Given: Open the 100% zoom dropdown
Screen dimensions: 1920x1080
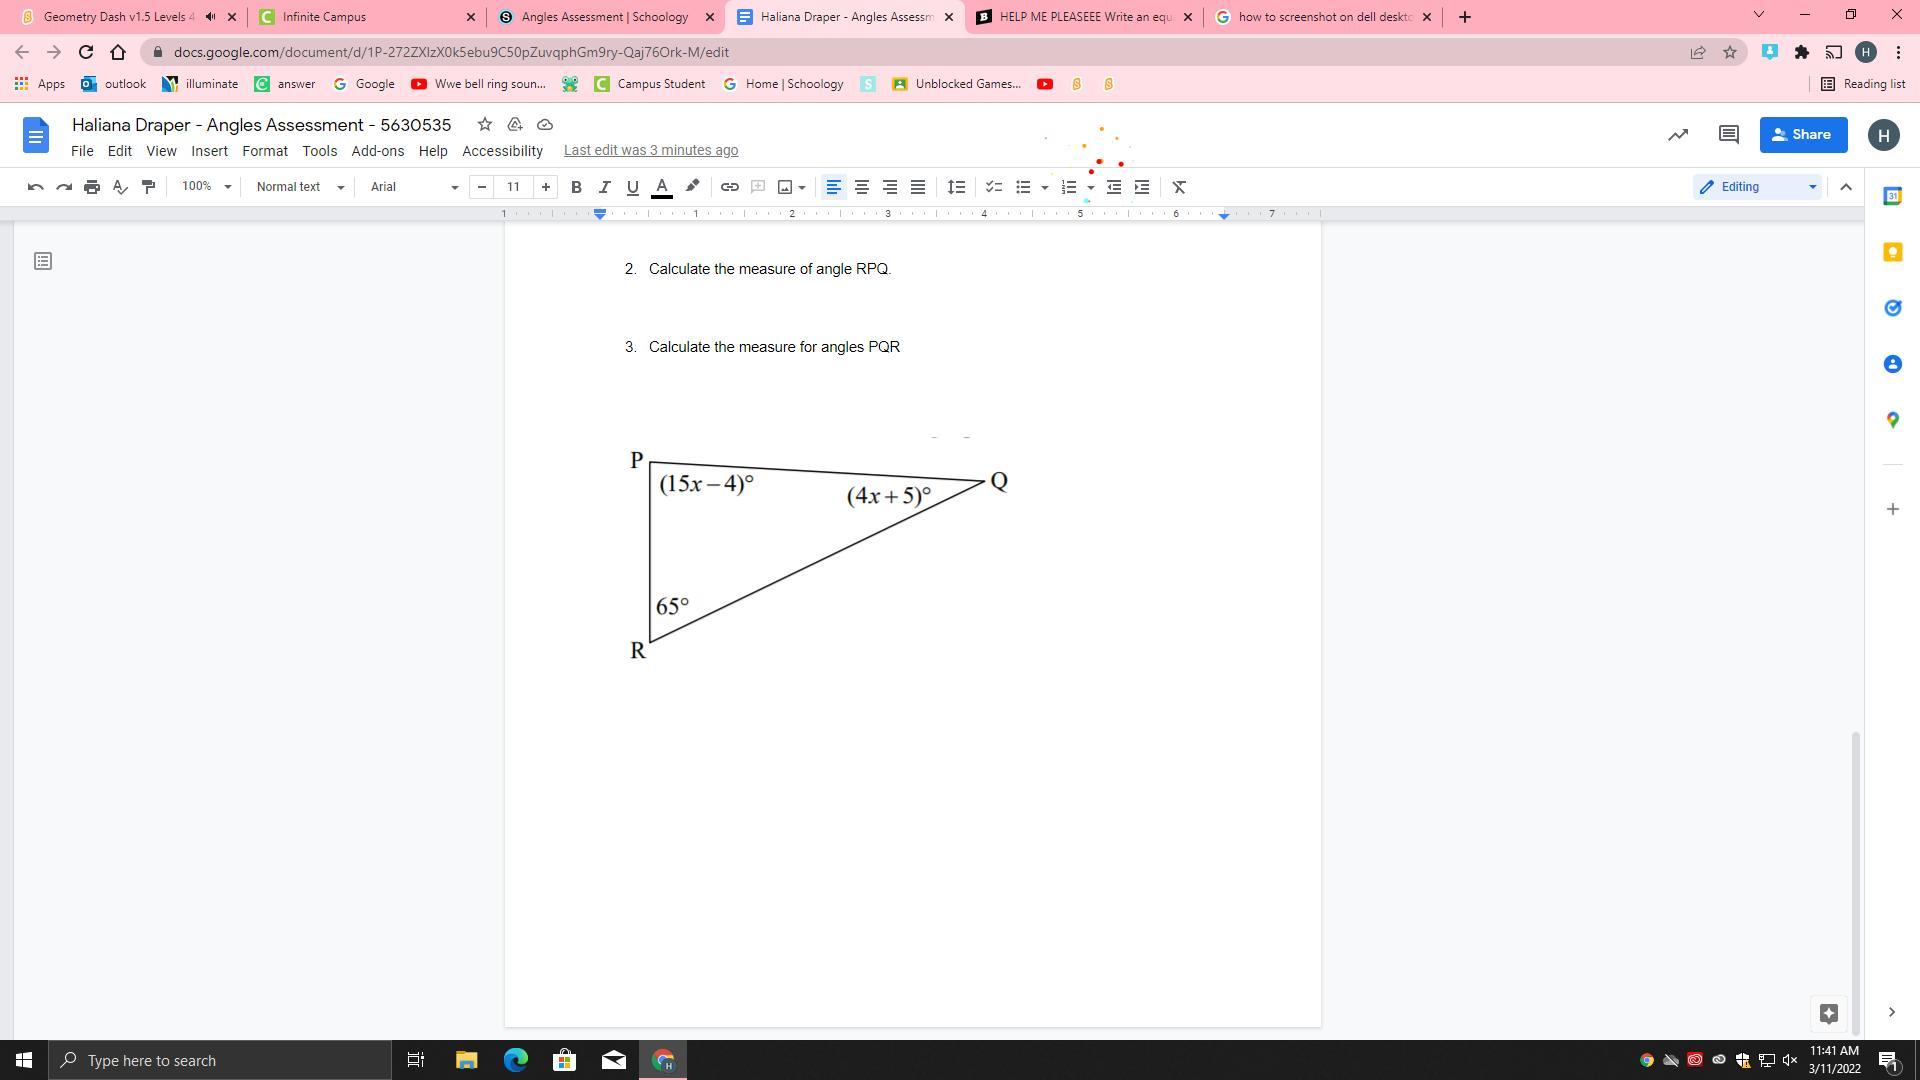Looking at the screenshot, I should pos(206,187).
